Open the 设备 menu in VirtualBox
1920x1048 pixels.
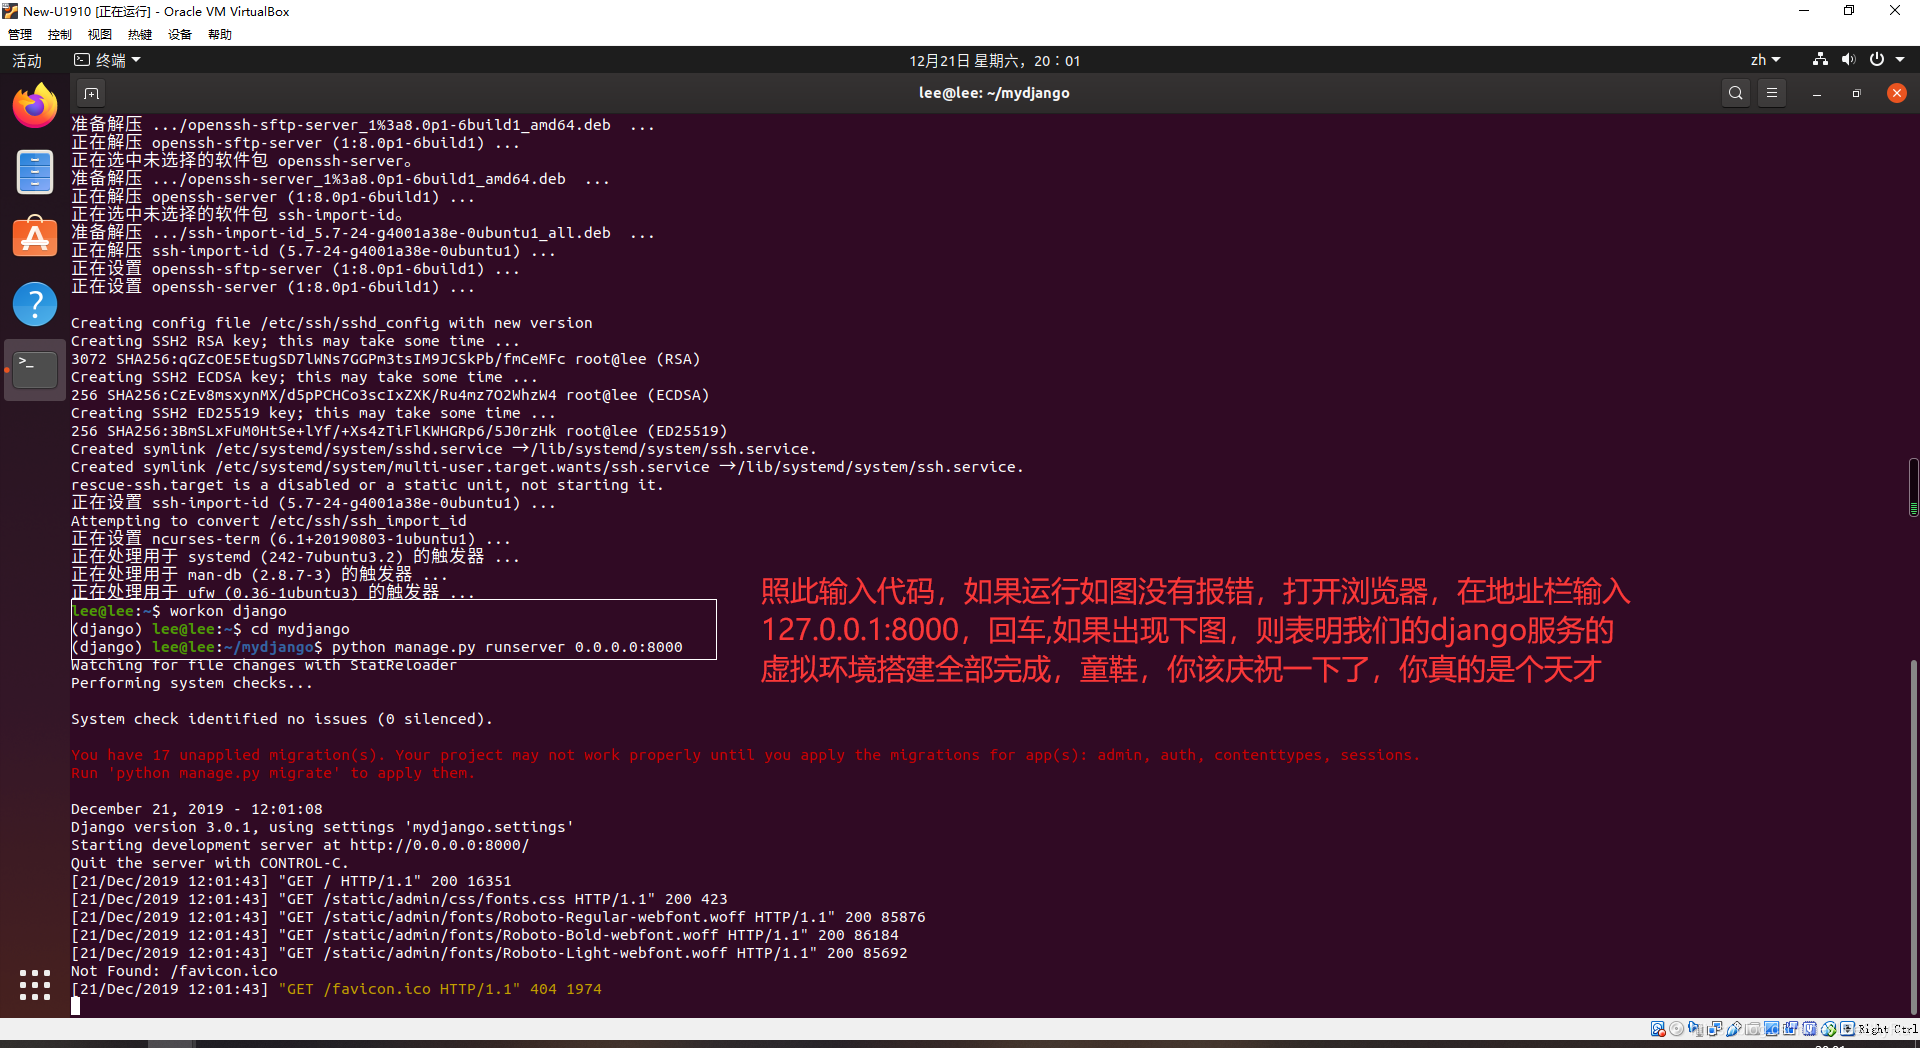(180, 35)
